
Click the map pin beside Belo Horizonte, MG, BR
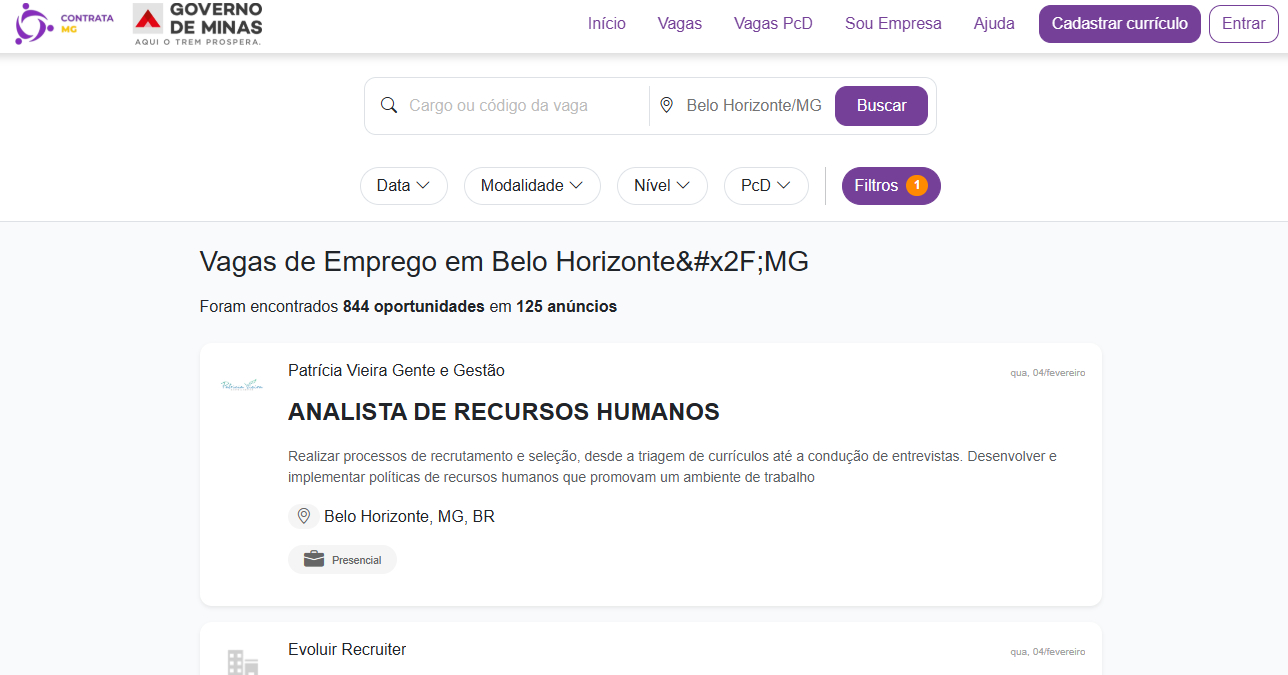[304, 517]
